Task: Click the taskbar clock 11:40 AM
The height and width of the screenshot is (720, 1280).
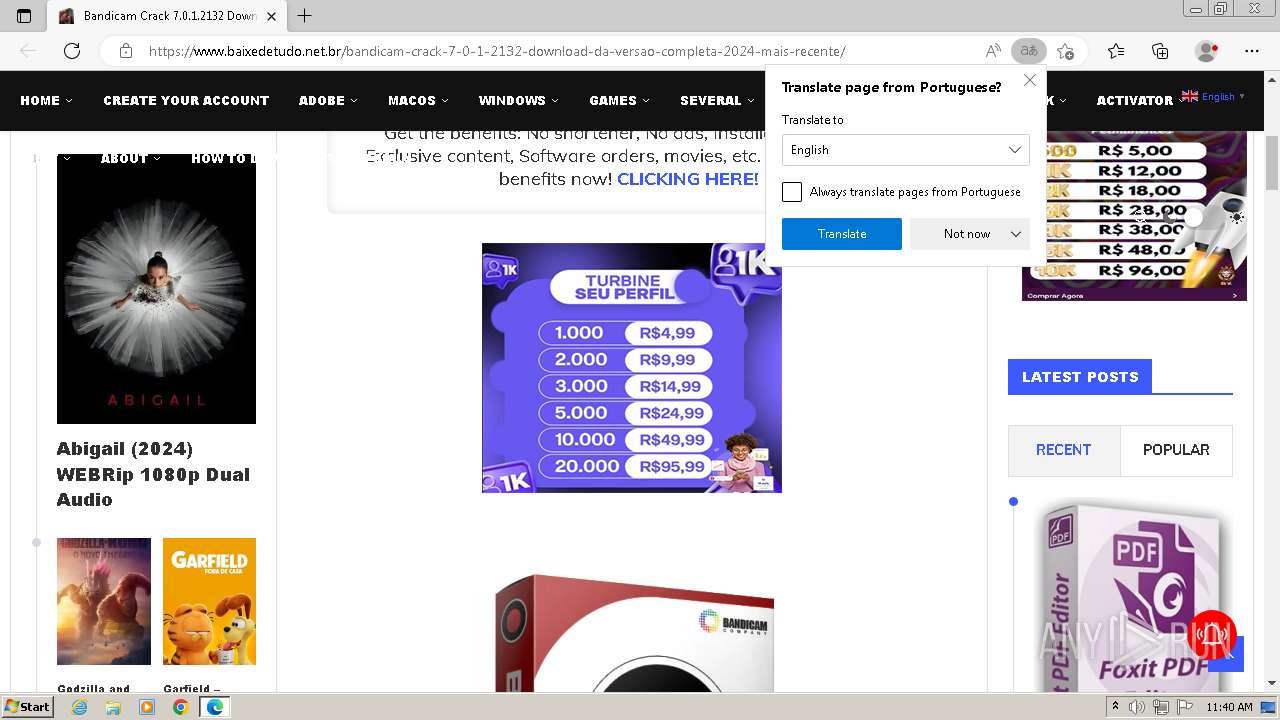Action: (1229, 707)
